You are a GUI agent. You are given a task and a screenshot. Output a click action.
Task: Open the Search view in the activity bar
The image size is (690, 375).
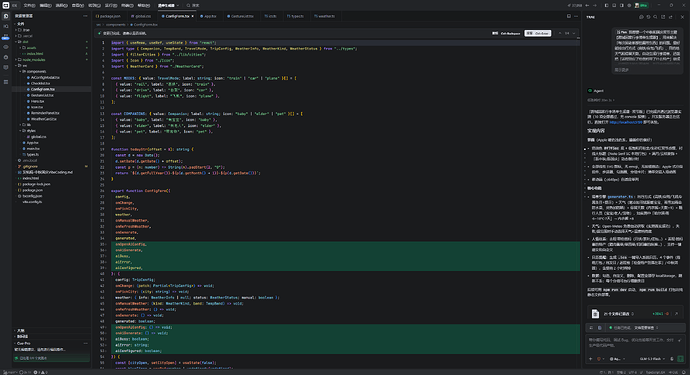6,26
